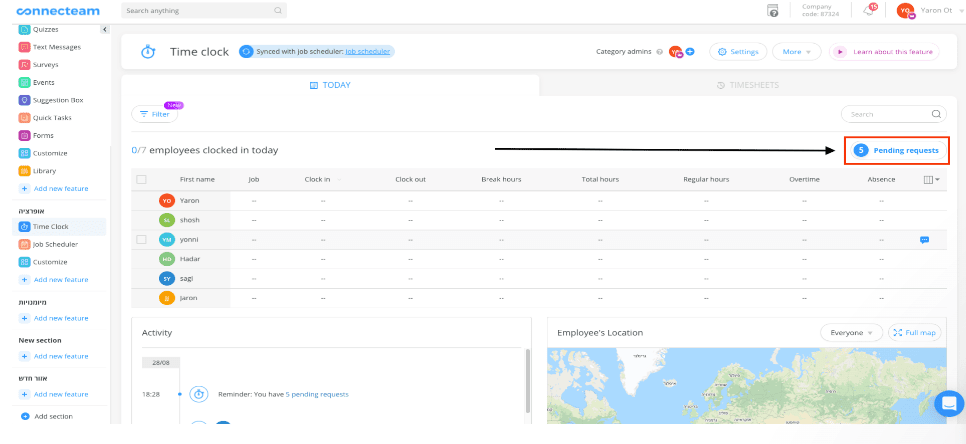Collapse the sidebar with the arrow
The image size is (966, 444).
(x=105, y=29)
